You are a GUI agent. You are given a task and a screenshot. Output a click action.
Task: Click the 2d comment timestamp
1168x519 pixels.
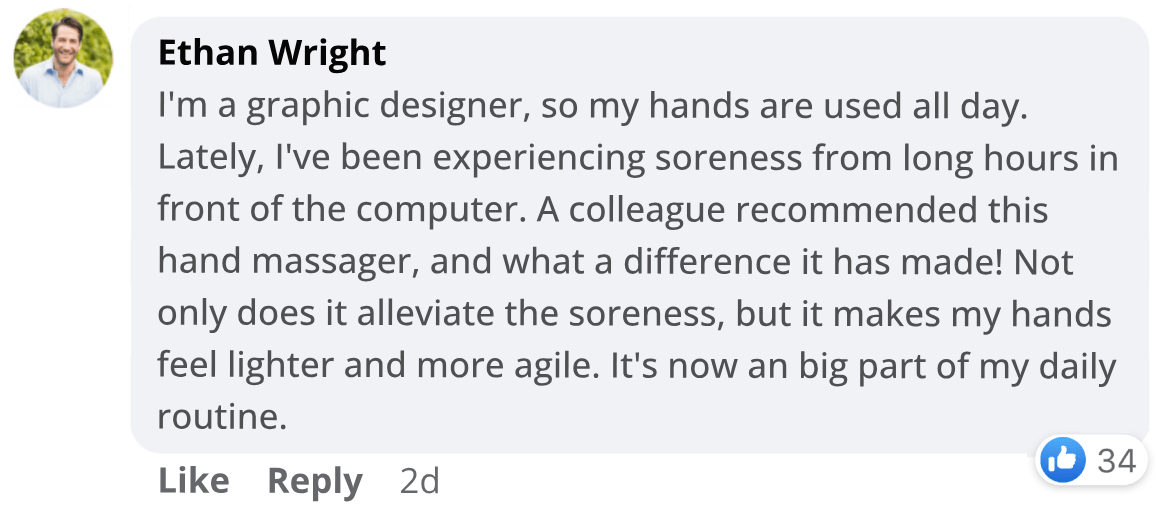tap(419, 481)
